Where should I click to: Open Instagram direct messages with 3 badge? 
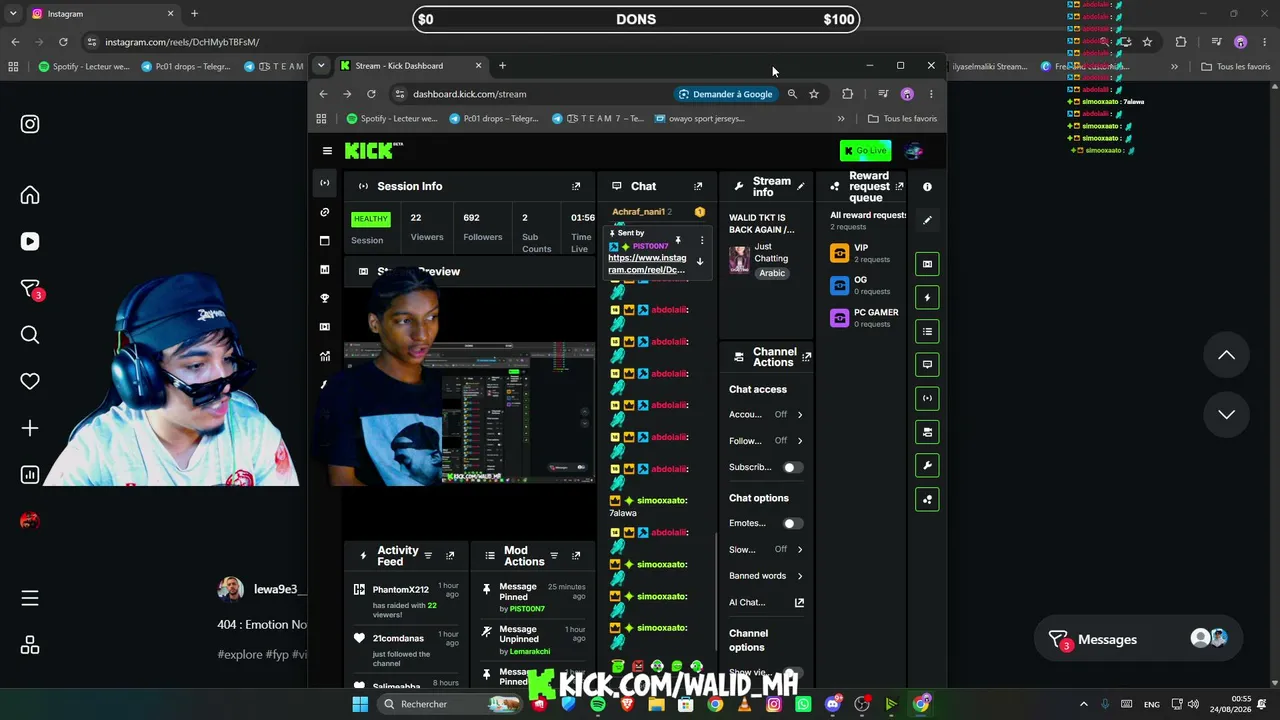coord(30,289)
